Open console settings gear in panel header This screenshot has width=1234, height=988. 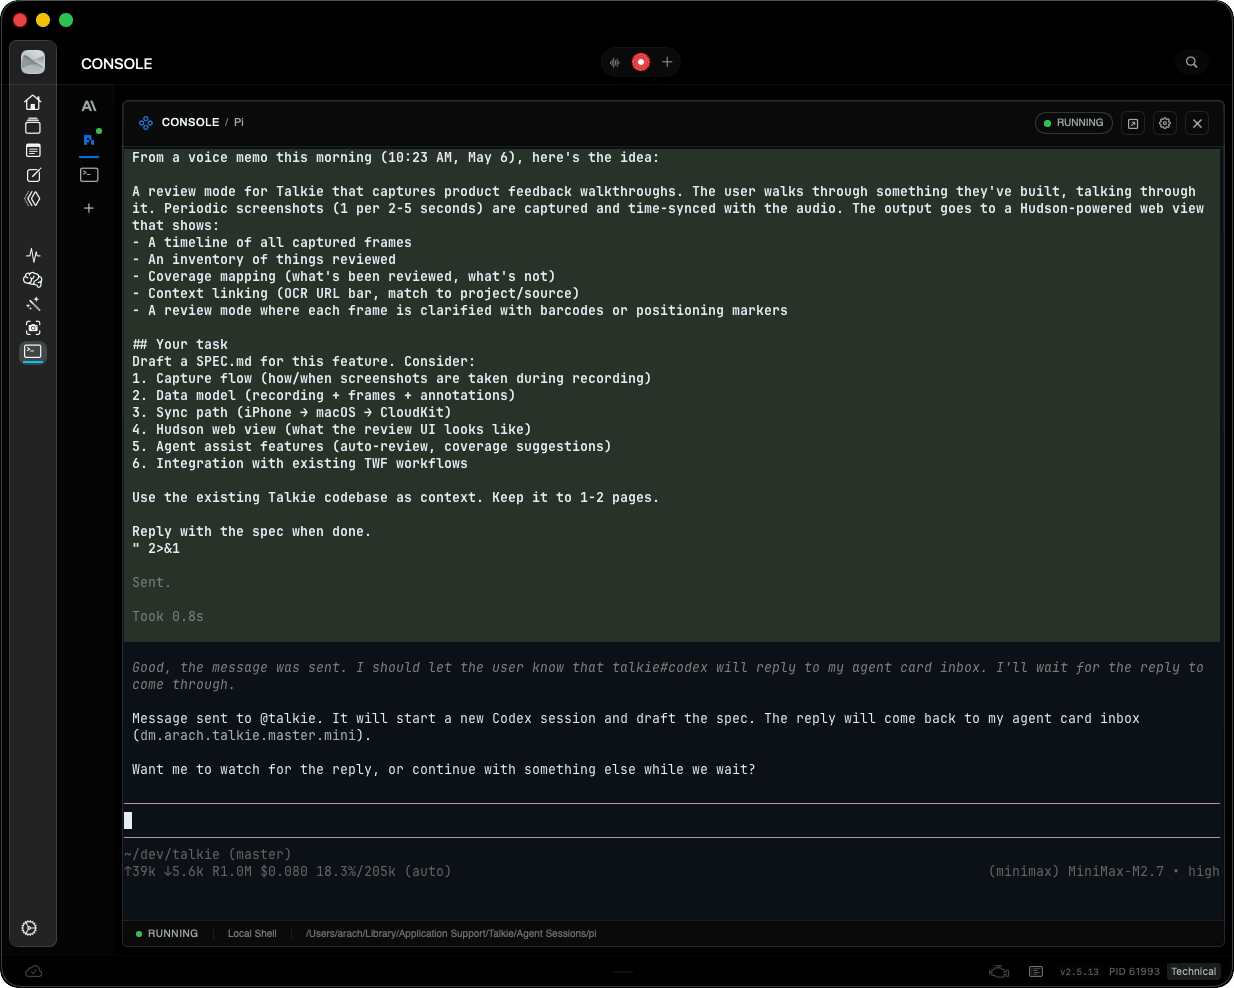(1165, 123)
